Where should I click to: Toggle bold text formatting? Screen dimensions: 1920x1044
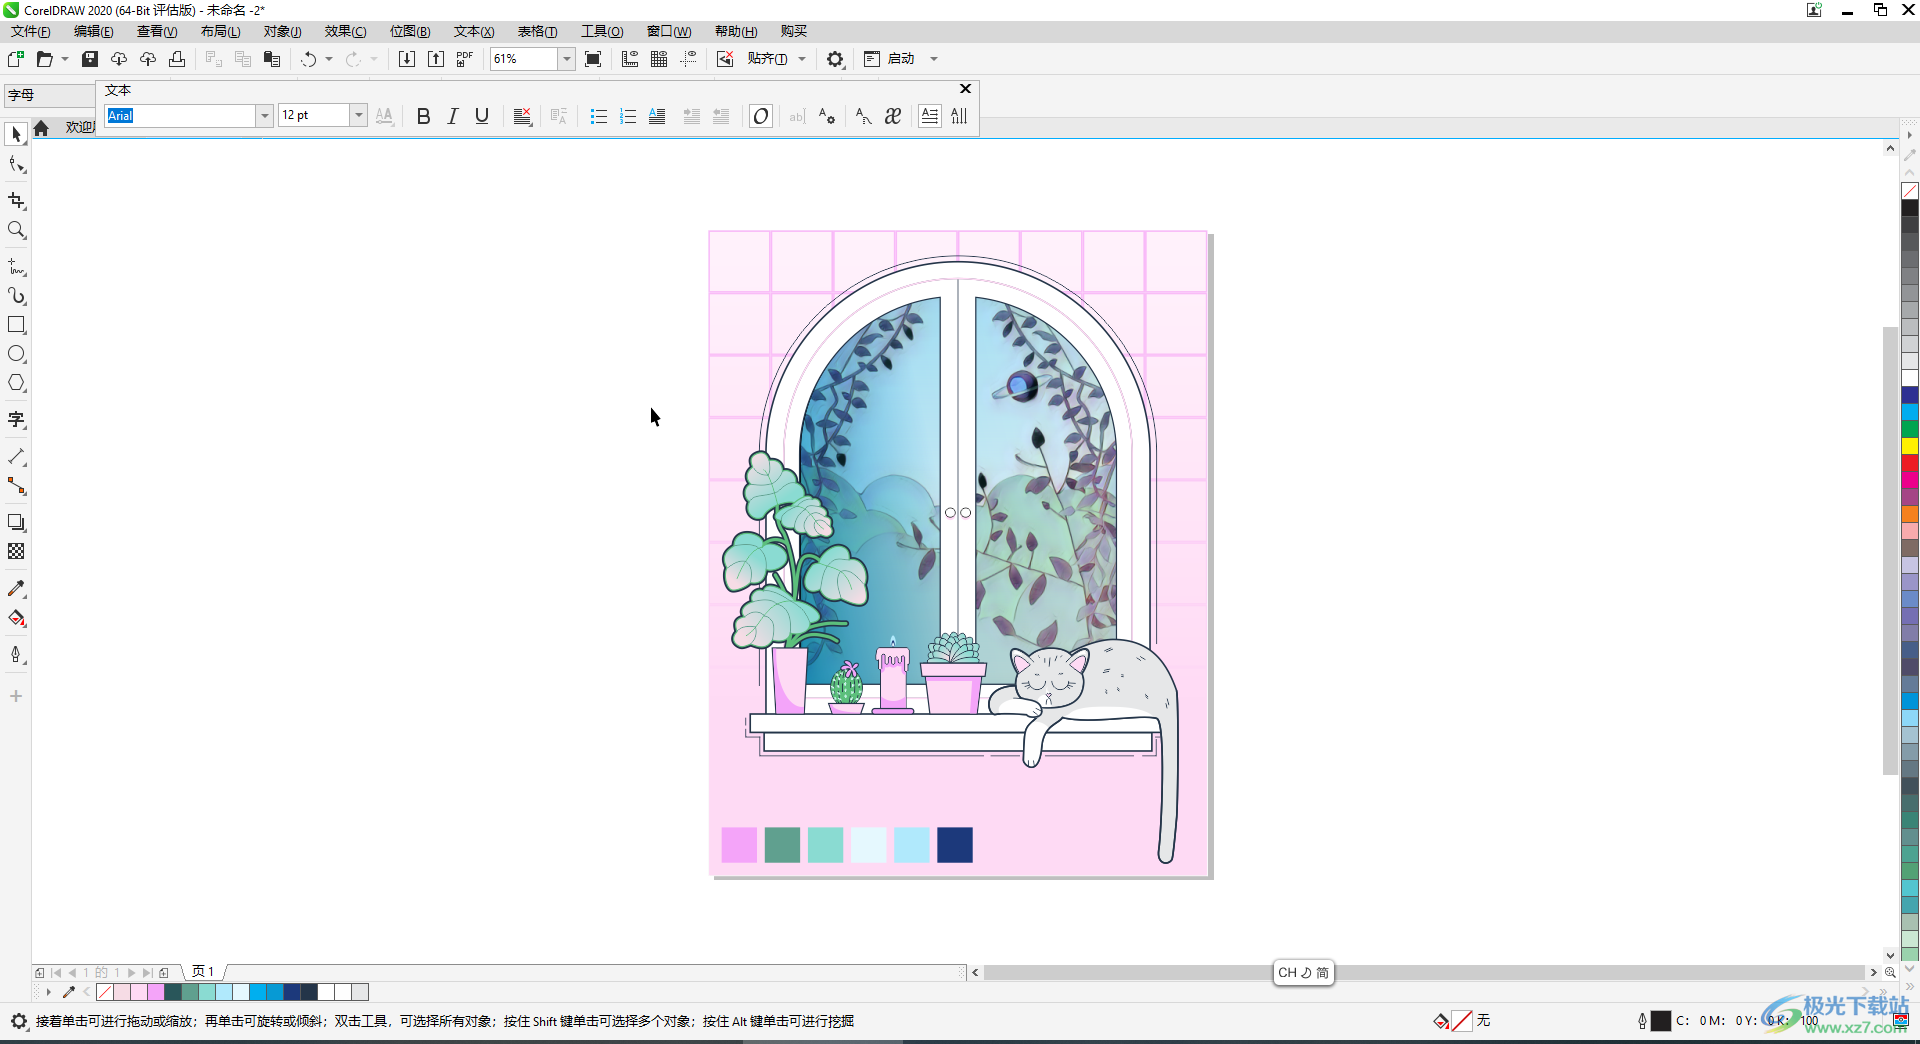[423, 116]
